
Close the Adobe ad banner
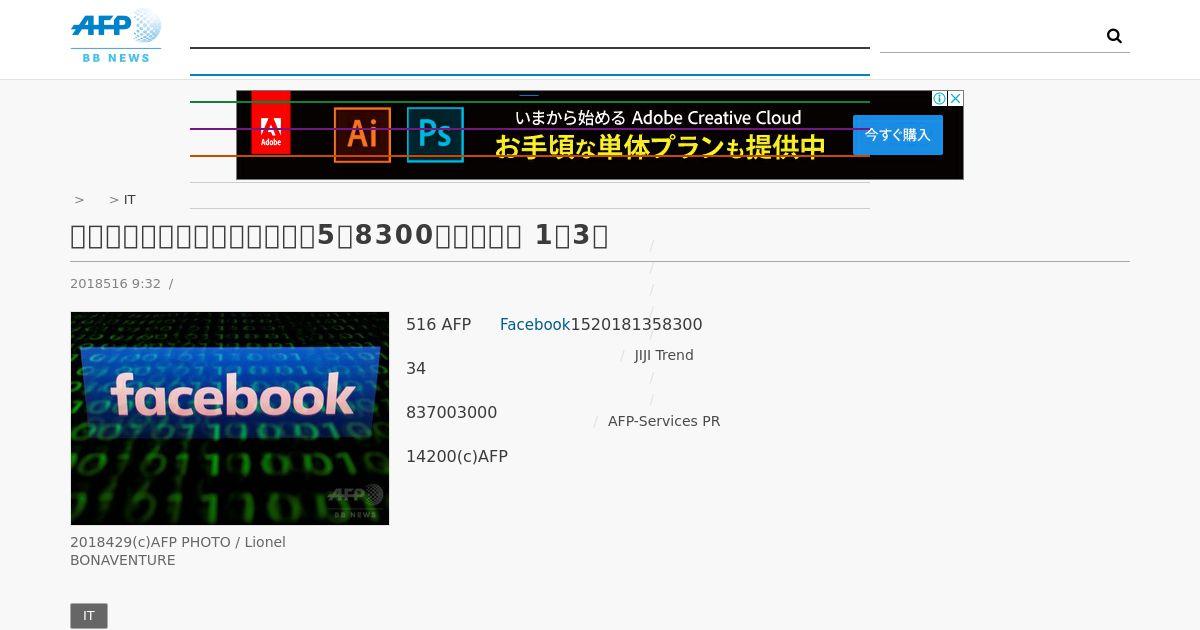(x=955, y=98)
